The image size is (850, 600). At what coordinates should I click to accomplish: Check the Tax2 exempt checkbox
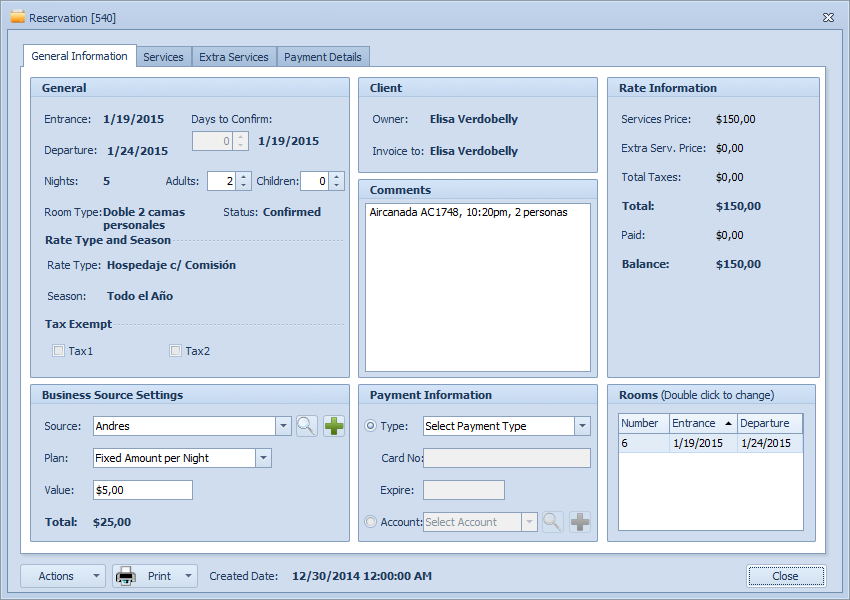(x=176, y=351)
